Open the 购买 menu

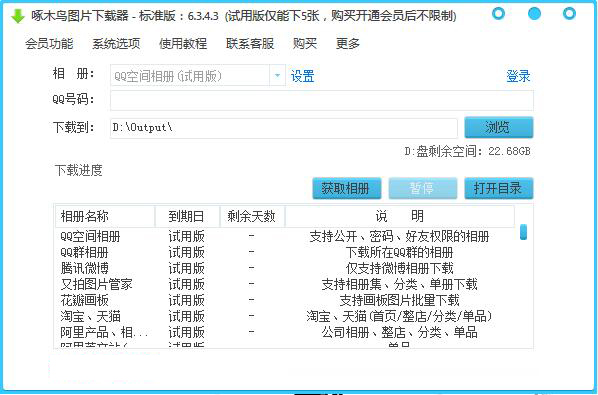click(305, 44)
